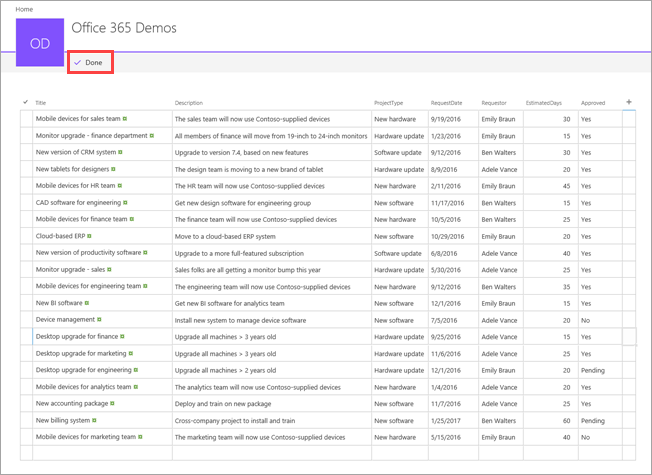Image resolution: width=652 pixels, height=475 pixels.
Task: Select row checkbox for Mobile devices for sales team
Action: click(x=26, y=119)
